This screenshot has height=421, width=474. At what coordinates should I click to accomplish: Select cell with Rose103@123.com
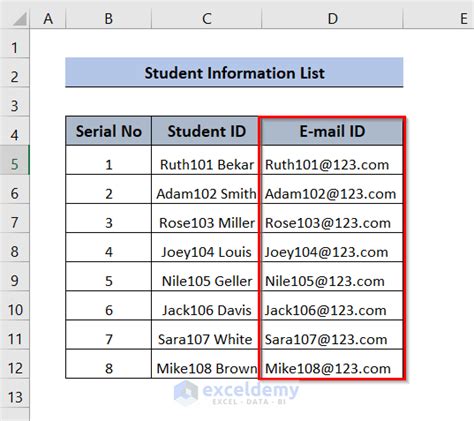pos(332,218)
